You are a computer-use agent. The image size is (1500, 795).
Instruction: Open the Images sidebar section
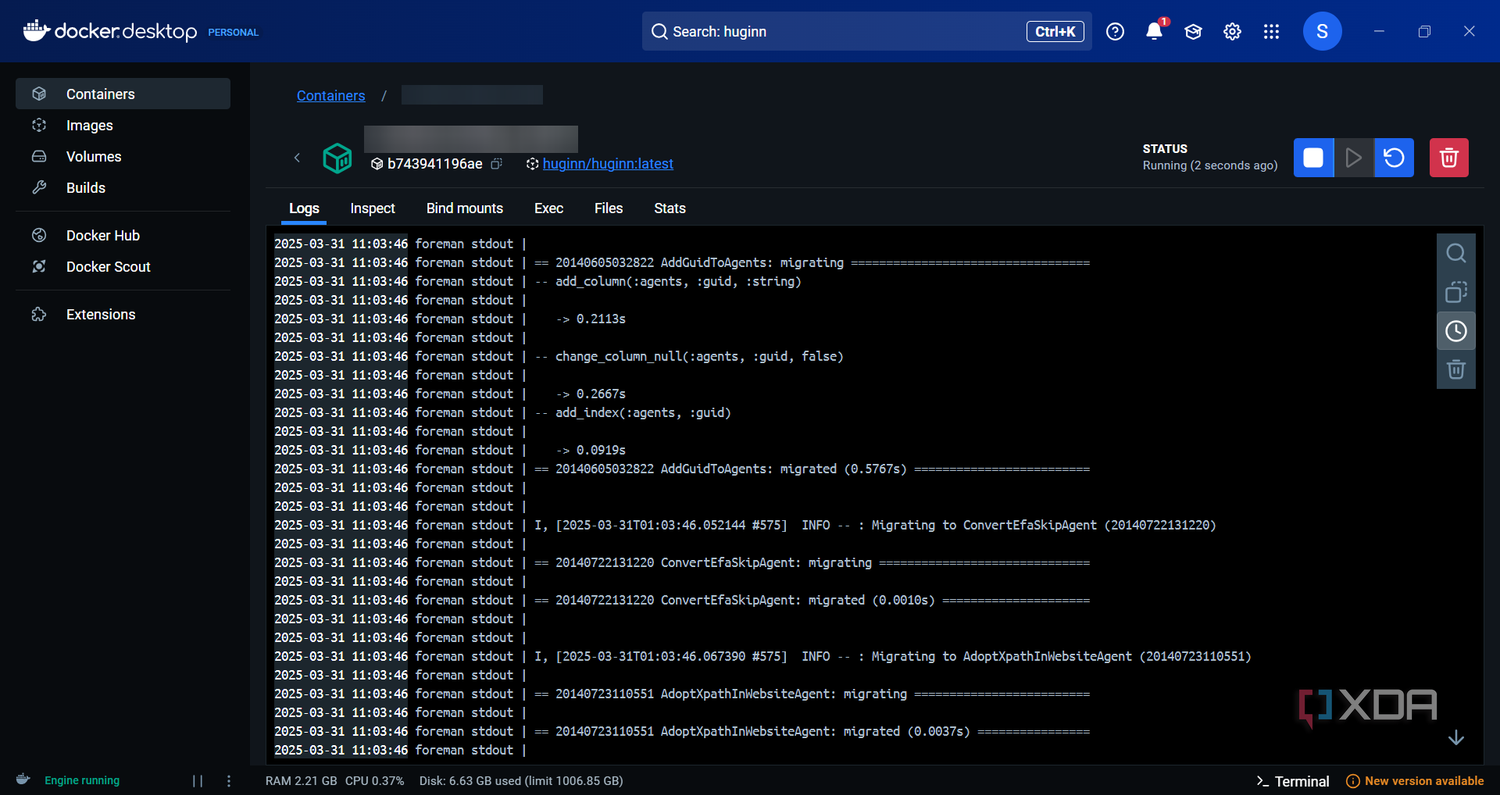[123, 125]
